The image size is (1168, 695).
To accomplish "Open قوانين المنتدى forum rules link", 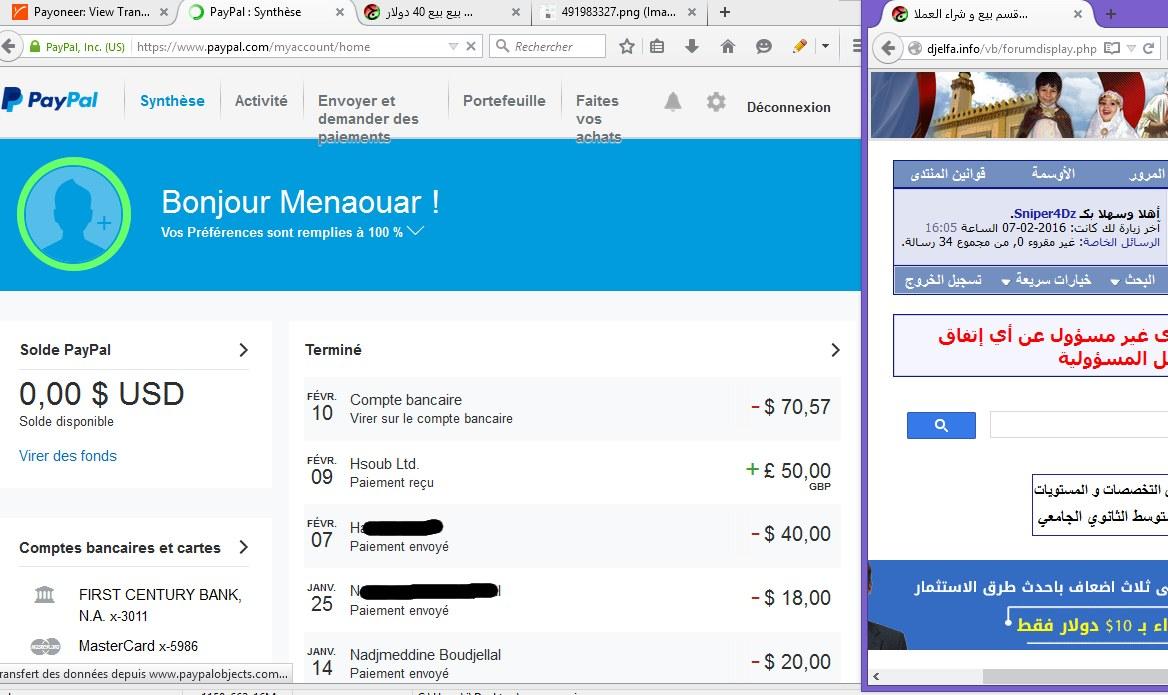I will coord(948,174).
